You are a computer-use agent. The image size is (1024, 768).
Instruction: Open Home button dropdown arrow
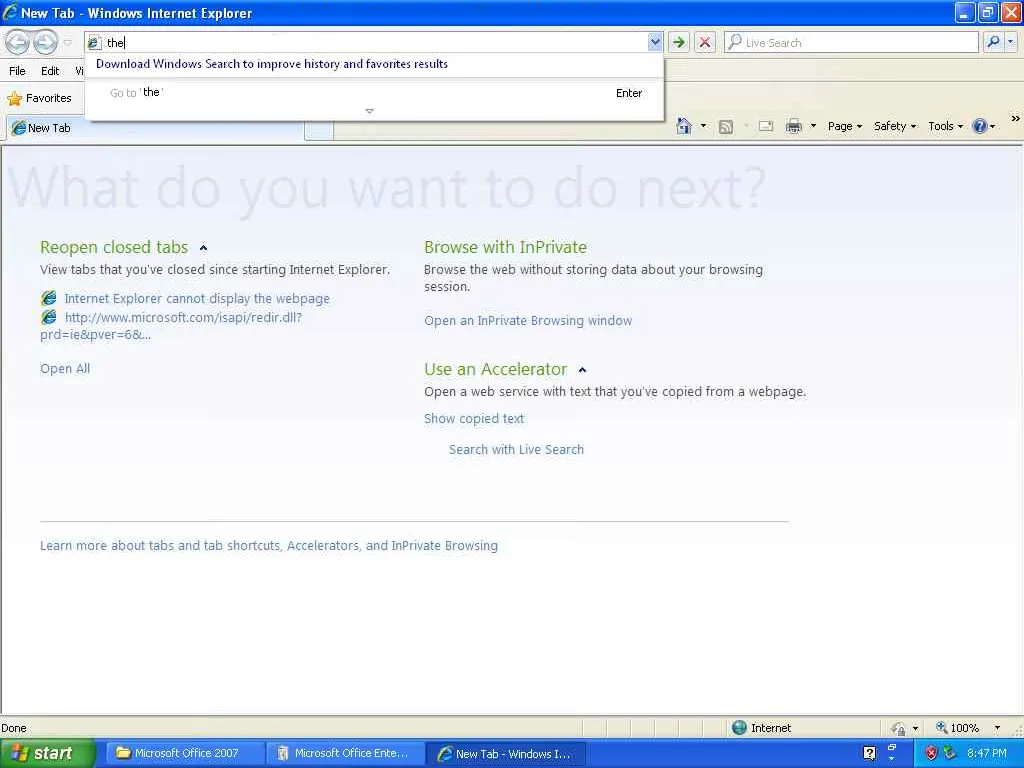coord(703,126)
